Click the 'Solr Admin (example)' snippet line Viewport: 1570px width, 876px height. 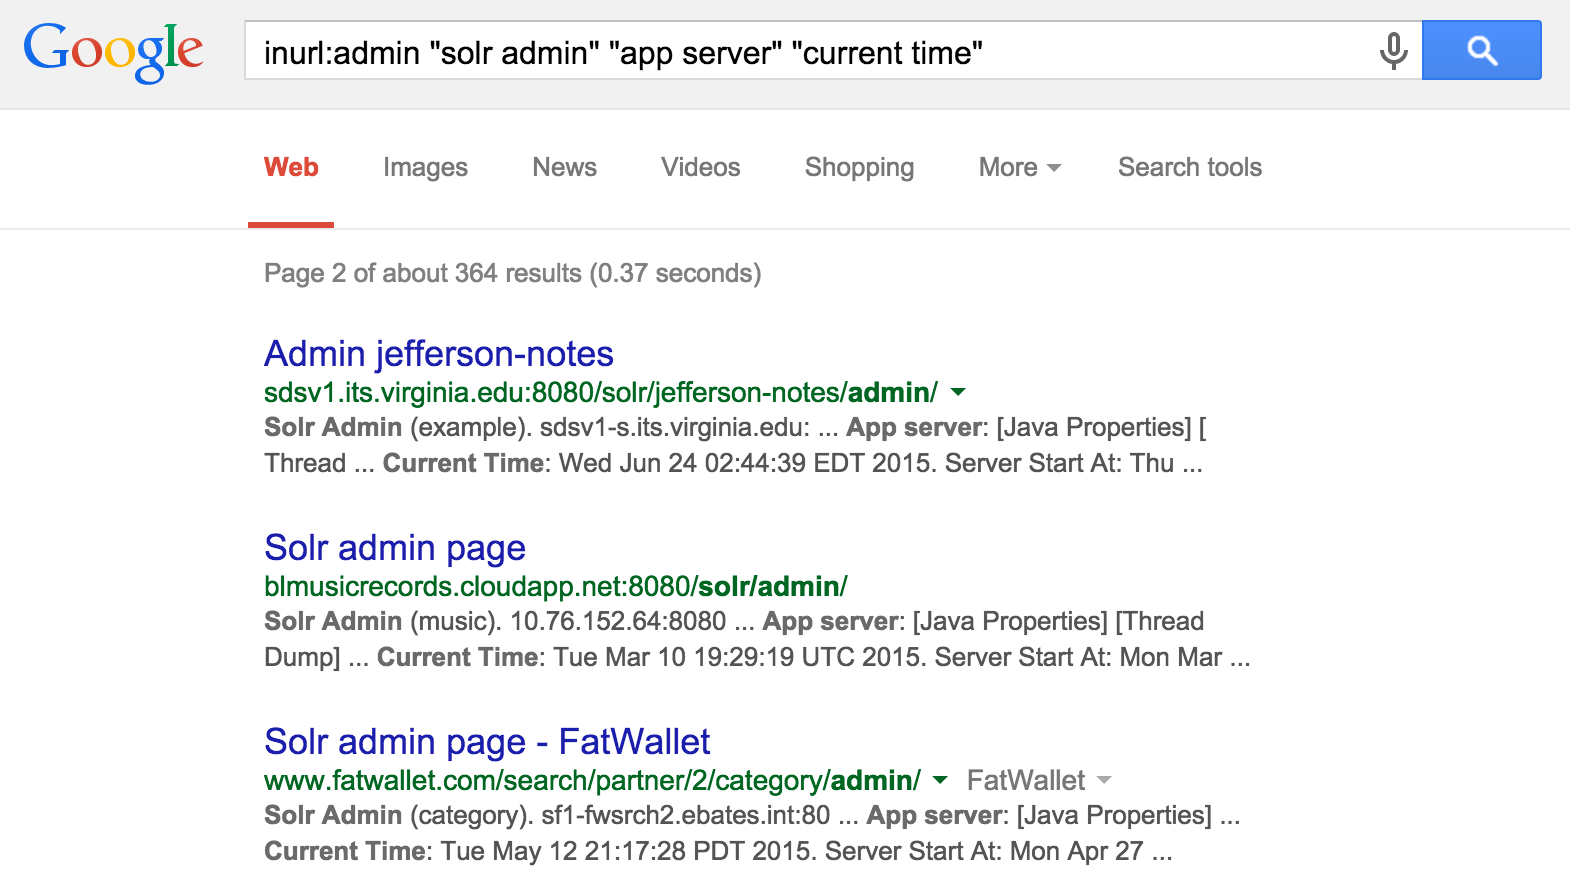(x=735, y=427)
